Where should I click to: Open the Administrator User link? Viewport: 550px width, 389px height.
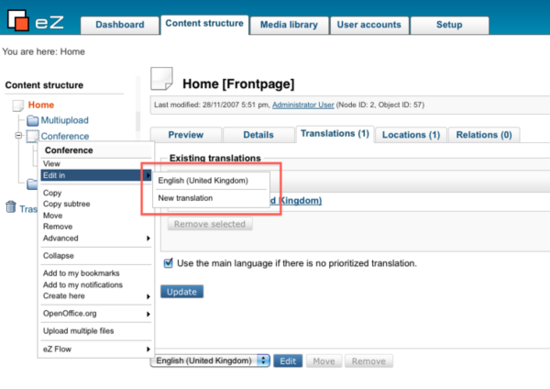click(x=303, y=105)
